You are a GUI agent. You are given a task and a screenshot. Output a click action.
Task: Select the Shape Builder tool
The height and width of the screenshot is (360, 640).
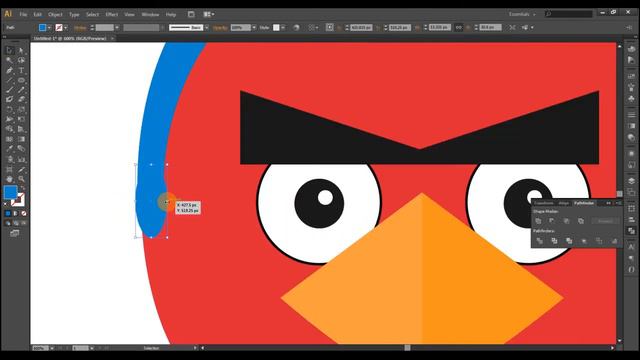coord(9,129)
